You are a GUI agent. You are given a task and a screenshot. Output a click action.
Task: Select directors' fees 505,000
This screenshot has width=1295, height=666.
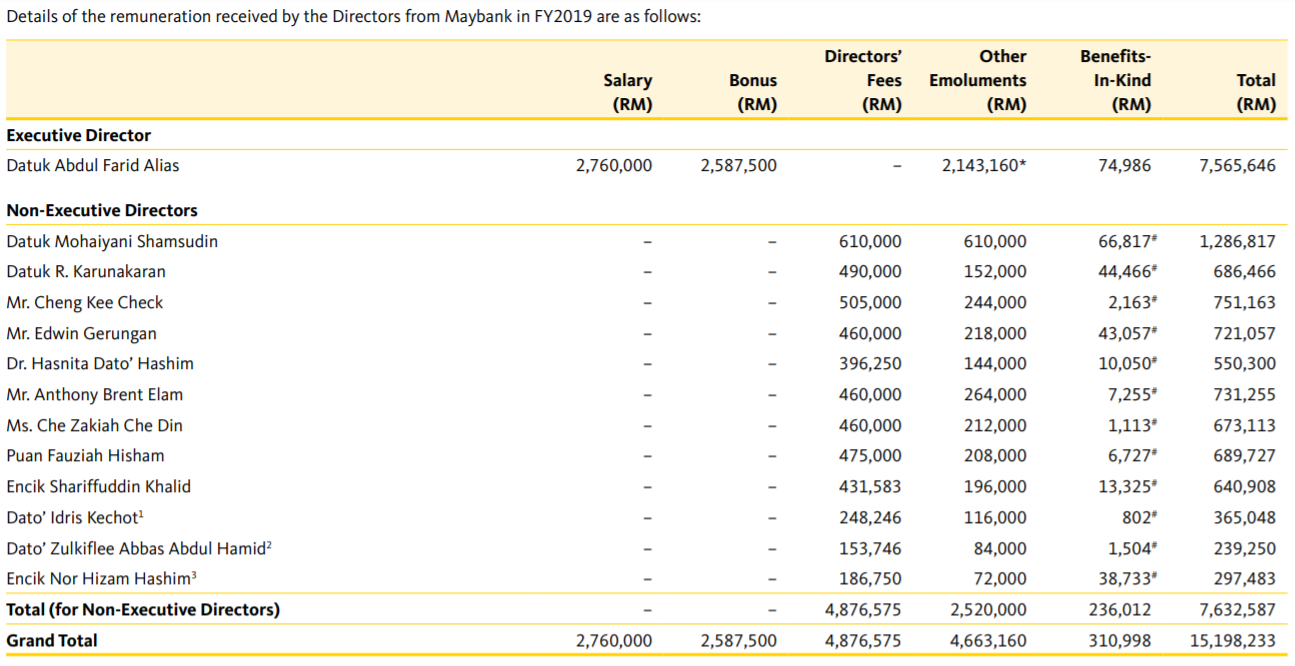pyautogui.click(x=870, y=302)
